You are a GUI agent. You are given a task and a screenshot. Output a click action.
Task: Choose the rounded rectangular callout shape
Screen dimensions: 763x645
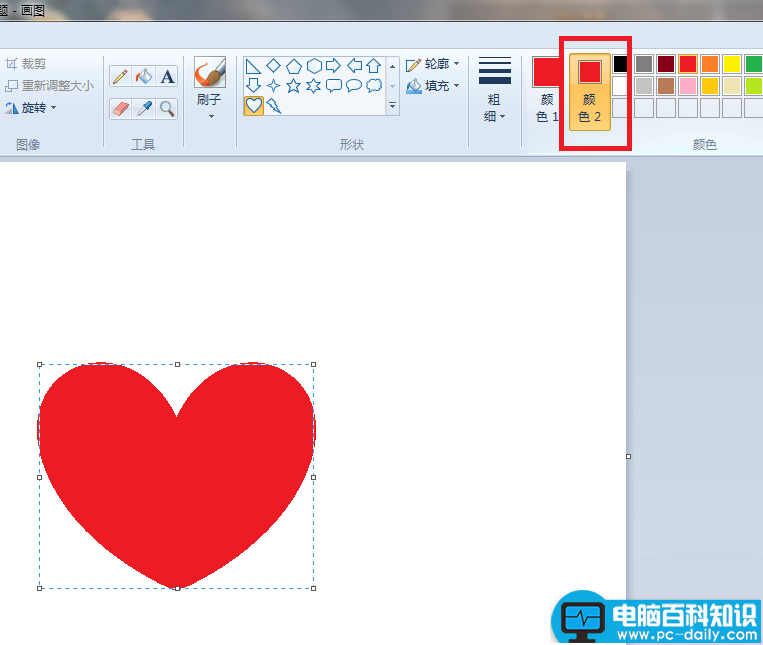[333, 86]
